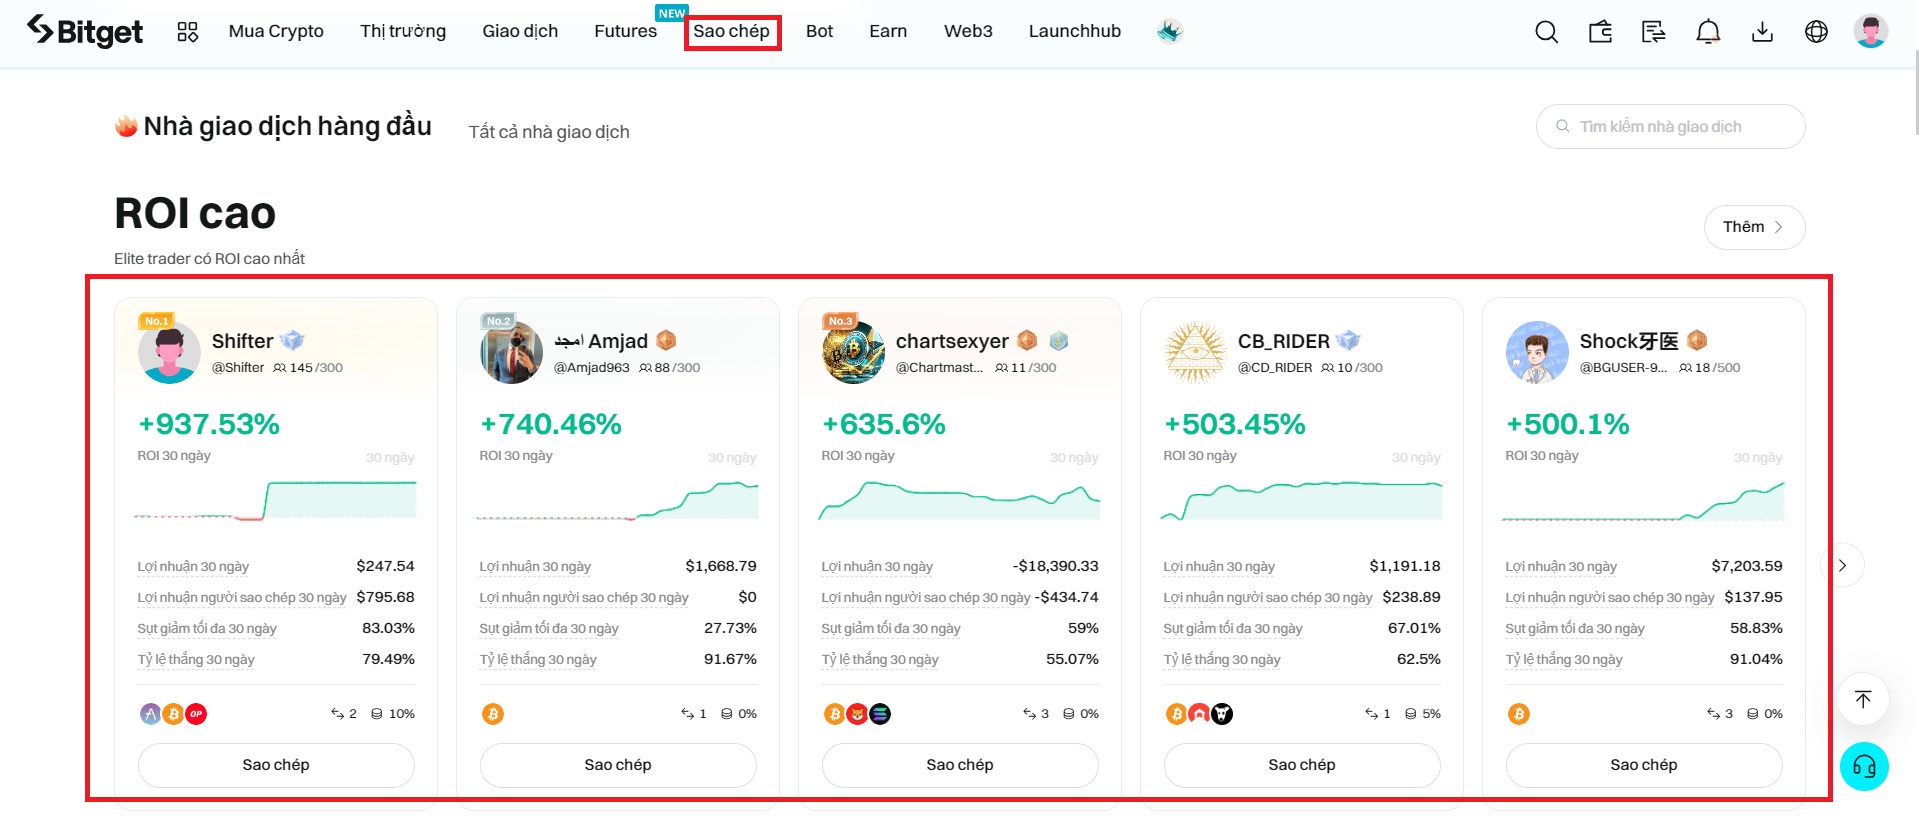Click the orange badge next to Shock牙医
Image resolution: width=1919 pixels, height=818 pixels.
point(1697,341)
